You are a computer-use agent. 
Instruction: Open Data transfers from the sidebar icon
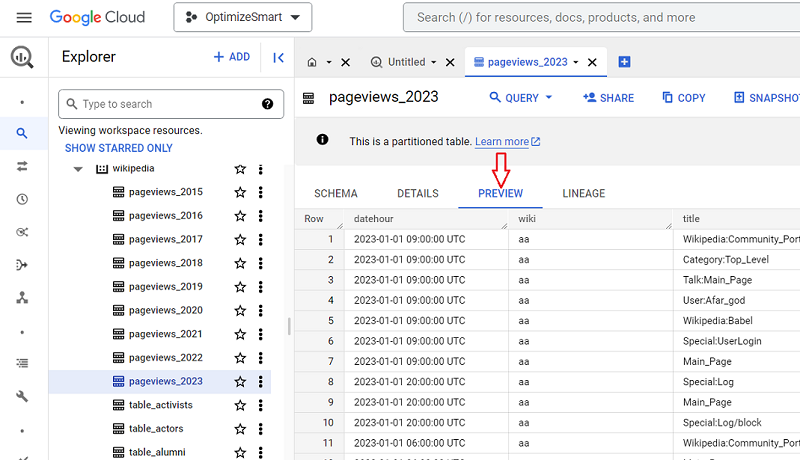pos(22,166)
